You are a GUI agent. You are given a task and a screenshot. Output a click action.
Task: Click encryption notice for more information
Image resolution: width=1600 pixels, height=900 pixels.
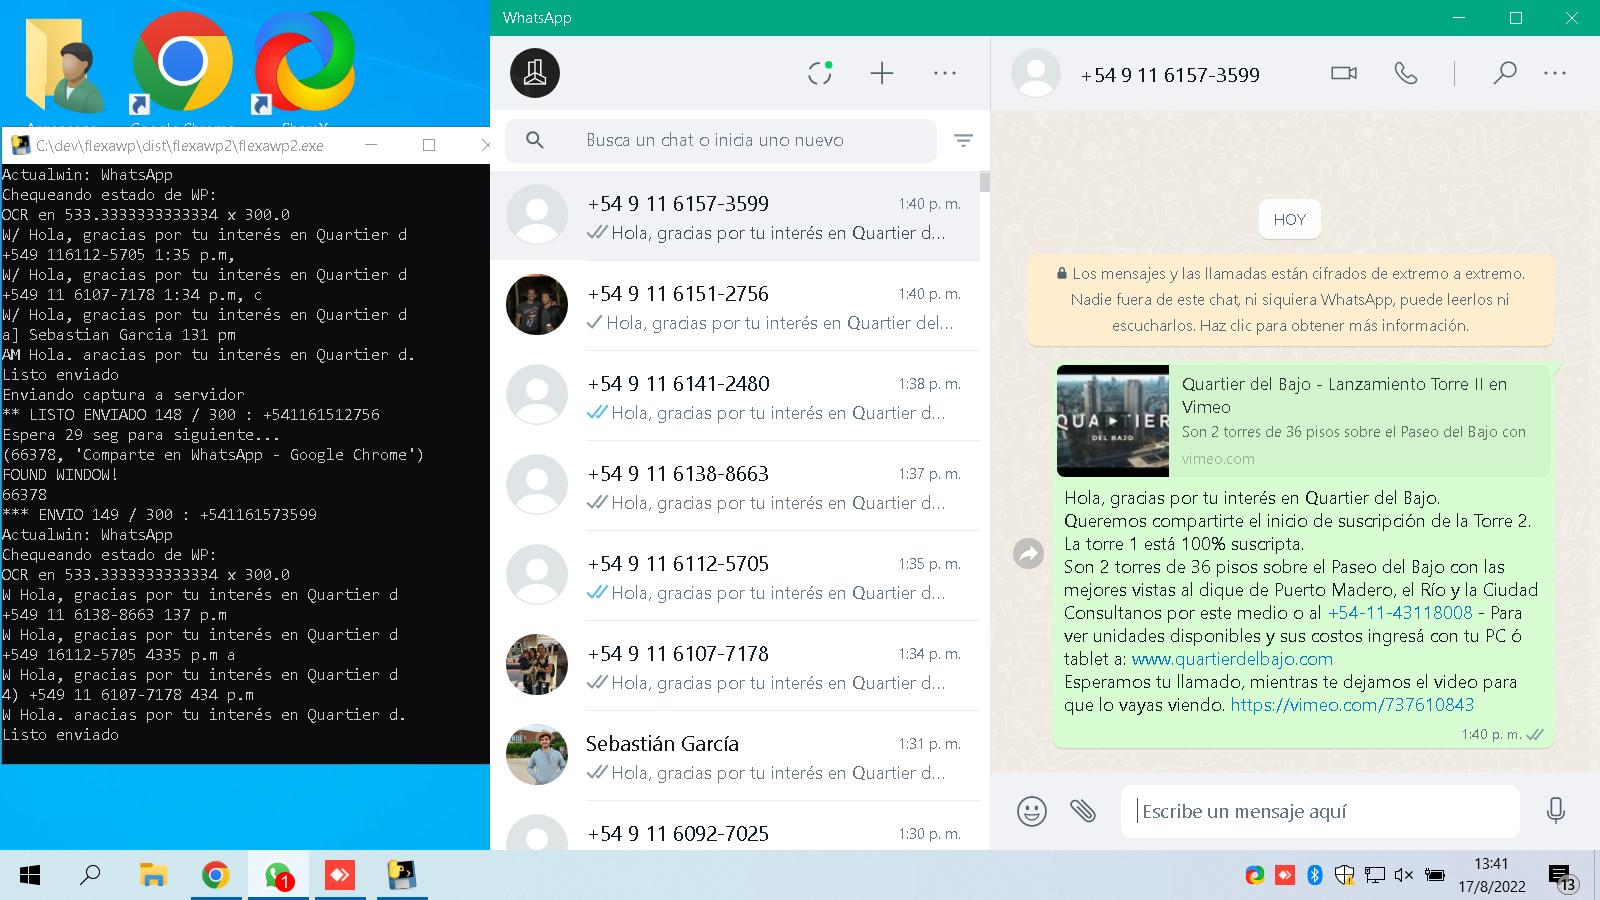point(1290,299)
